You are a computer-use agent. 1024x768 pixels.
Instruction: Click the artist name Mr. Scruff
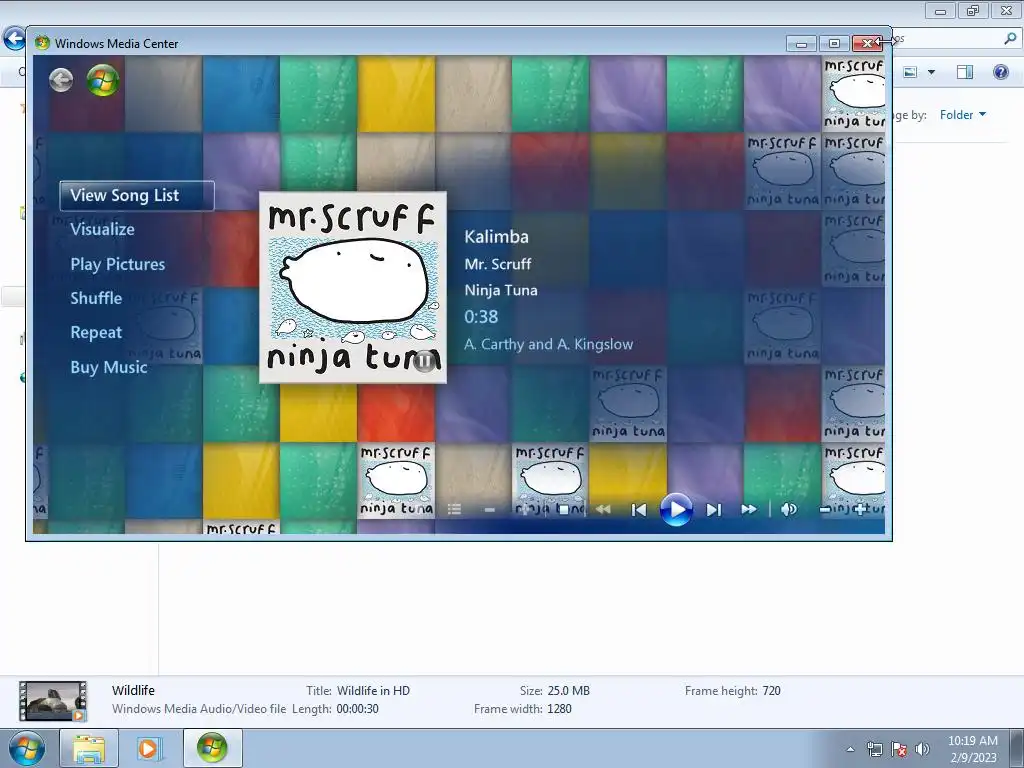[x=498, y=264]
